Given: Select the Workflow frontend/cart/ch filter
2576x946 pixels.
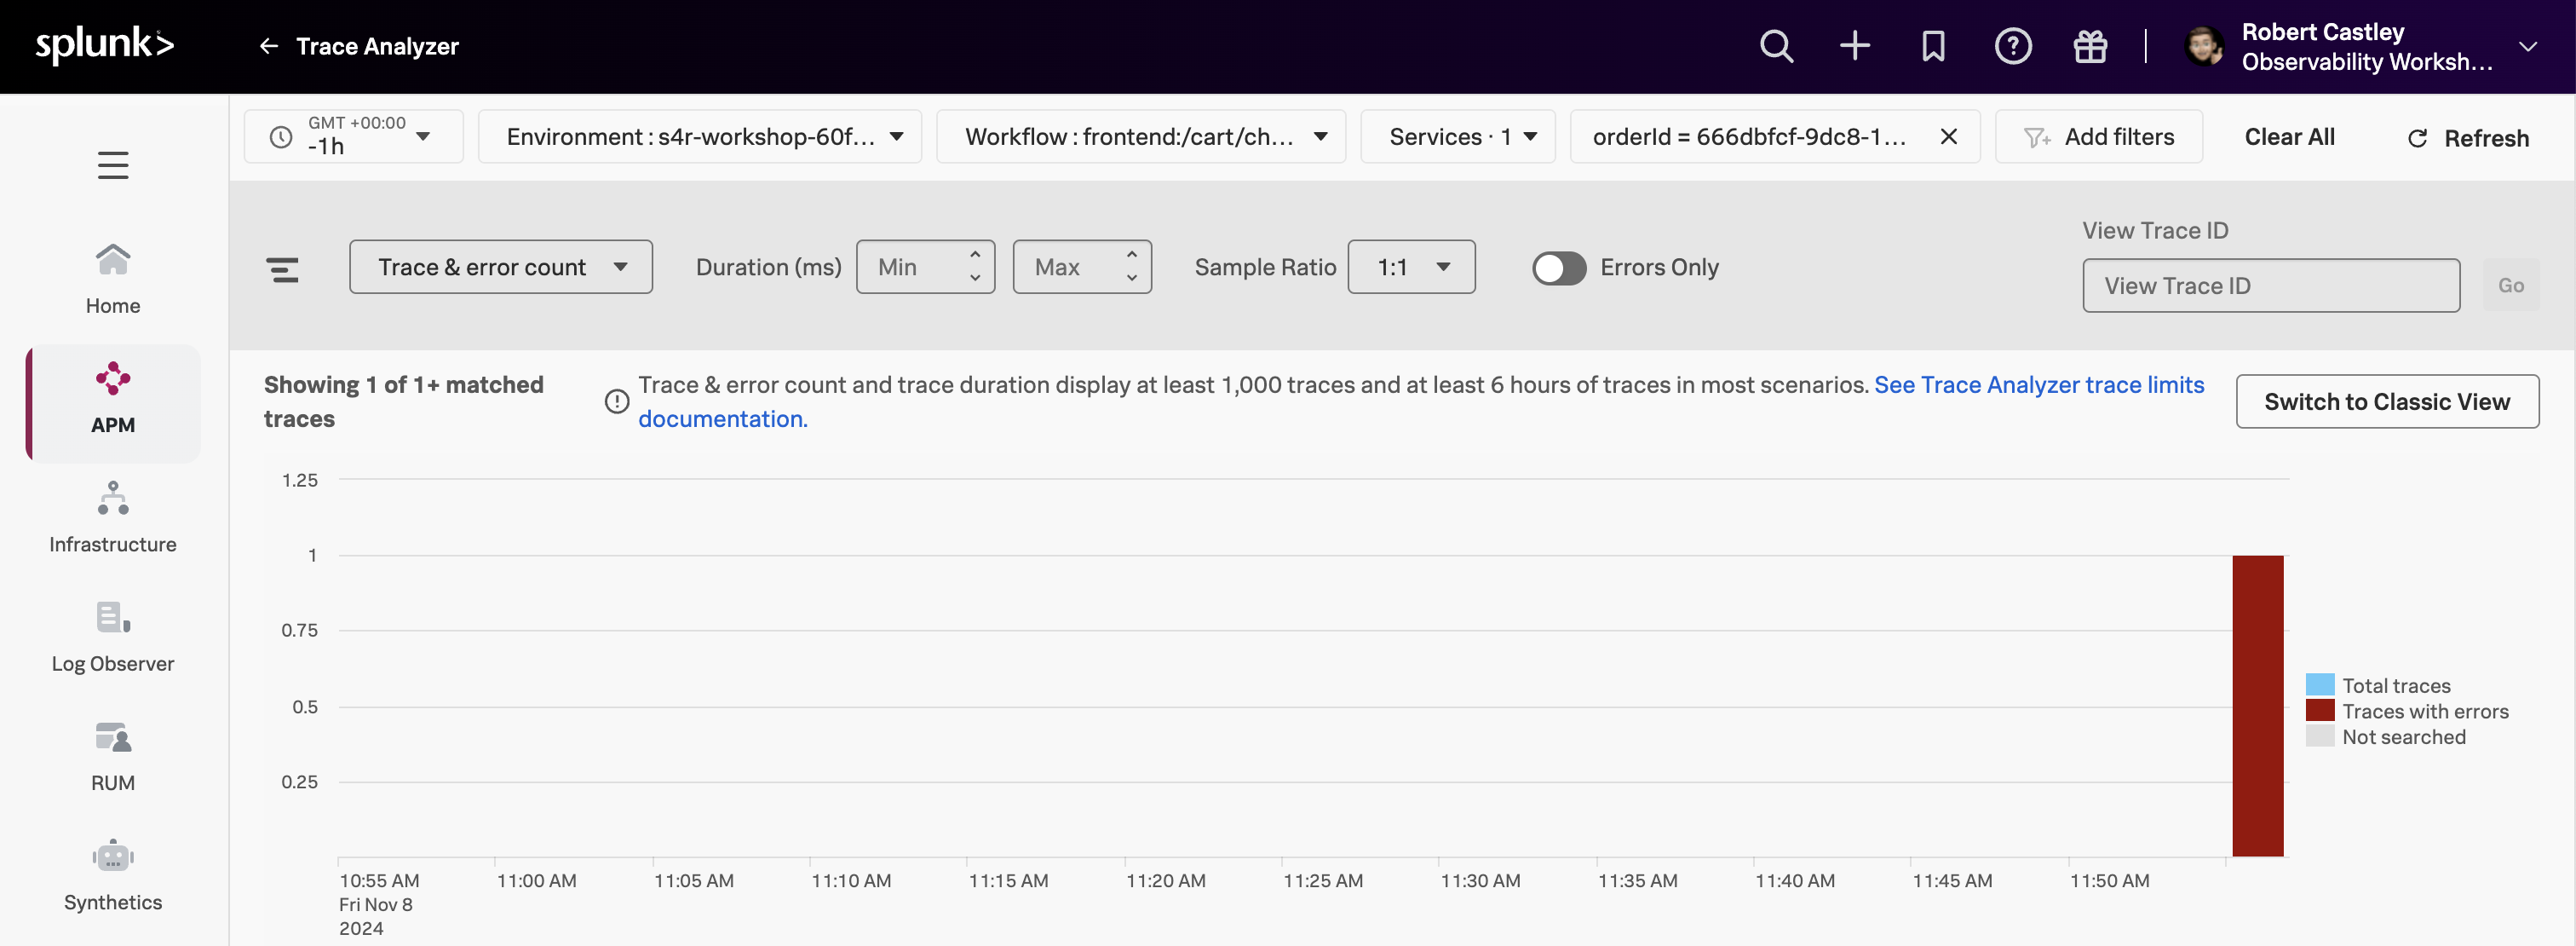Looking at the screenshot, I should tap(1138, 136).
